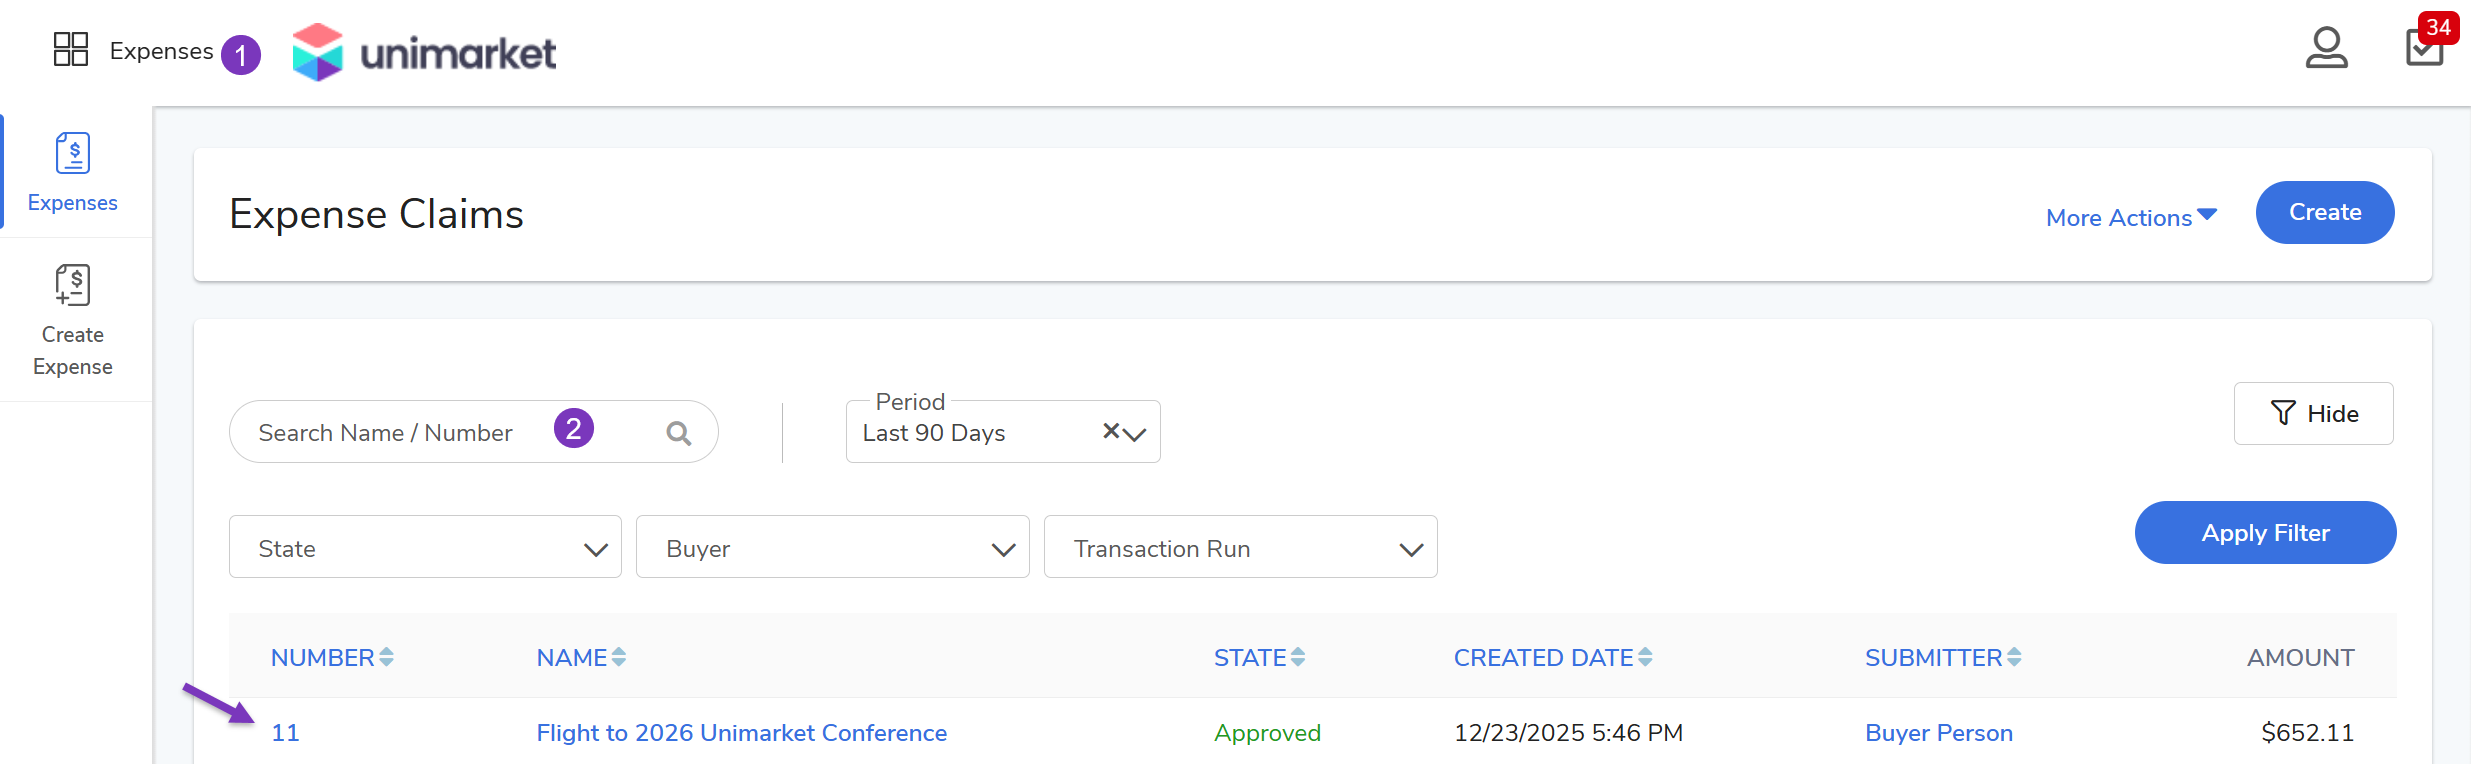The width and height of the screenshot is (2471, 764).
Task: Click the Unimarket logo
Action: [x=424, y=52]
